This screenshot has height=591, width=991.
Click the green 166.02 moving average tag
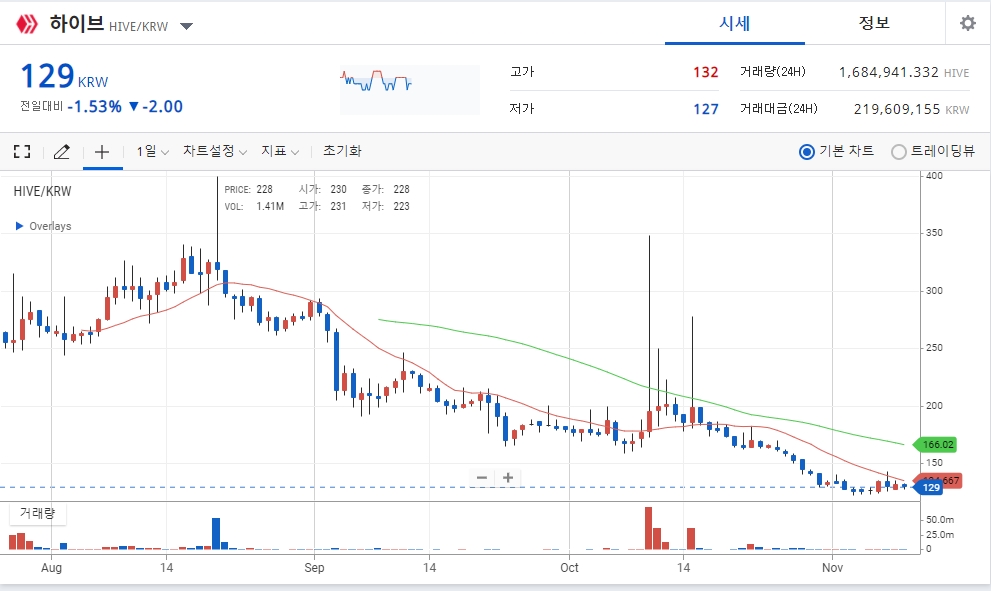coord(936,444)
